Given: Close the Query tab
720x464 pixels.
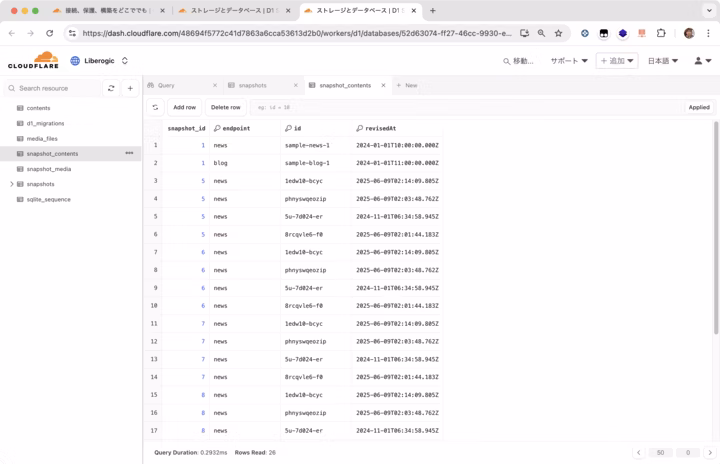Looking at the screenshot, I should tap(212, 86).
